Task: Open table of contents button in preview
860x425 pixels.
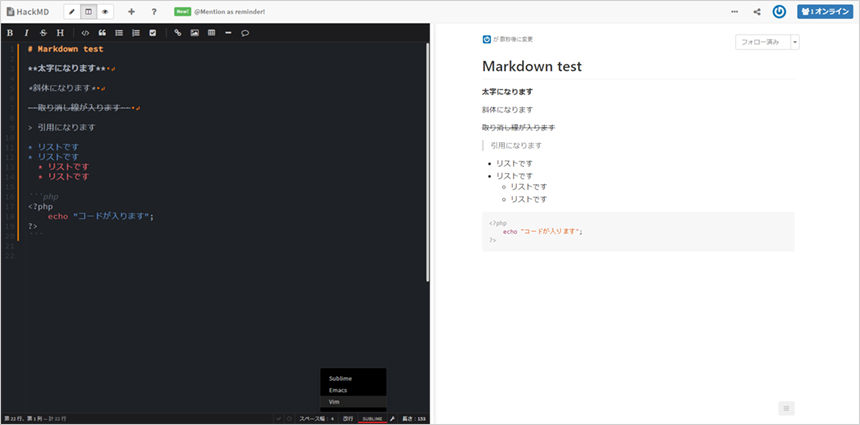Action: [786, 408]
